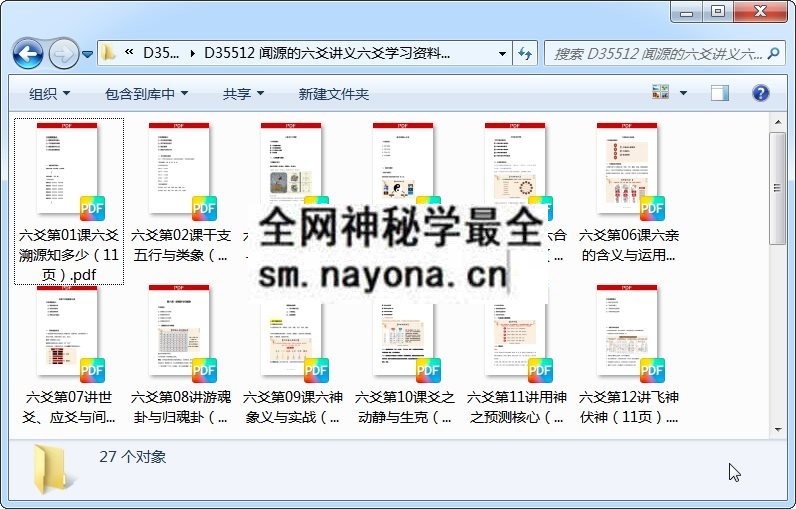This screenshot has width=796, height=509.
Task: Click file name 六爻第06课六亲的含义与运用
Action: (x=628, y=245)
